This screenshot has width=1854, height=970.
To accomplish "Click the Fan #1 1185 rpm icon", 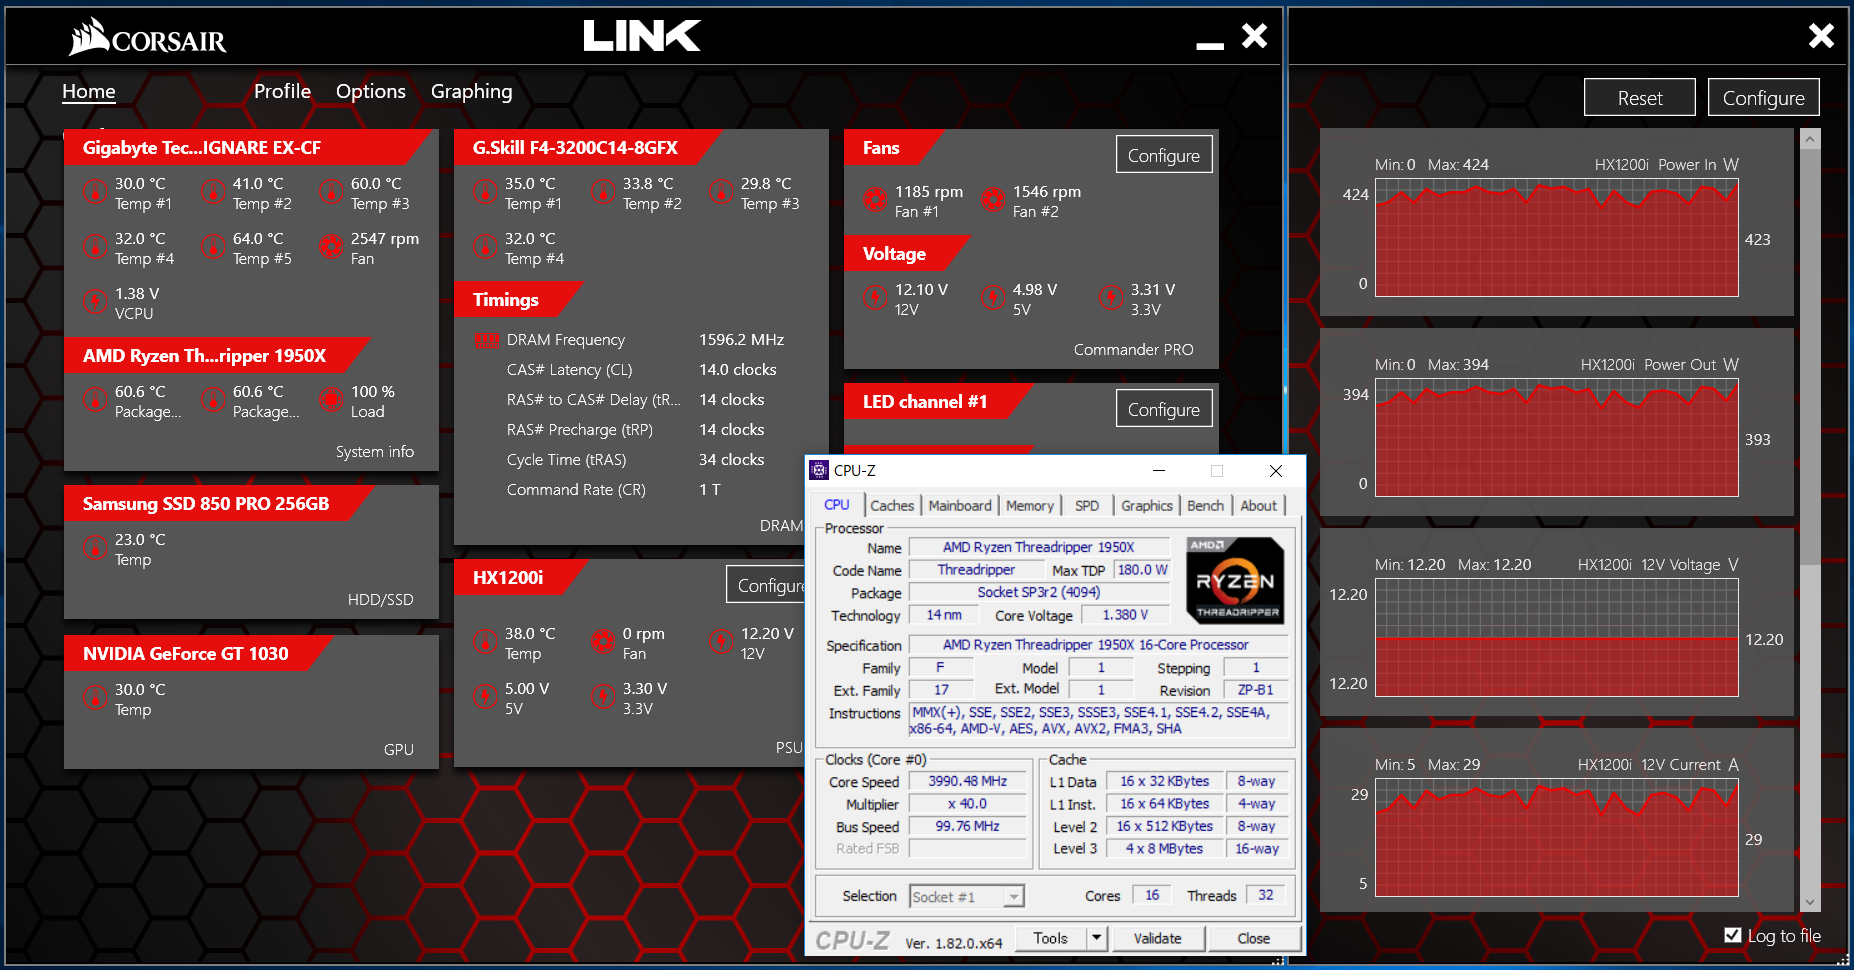I will tap(875, 199).
